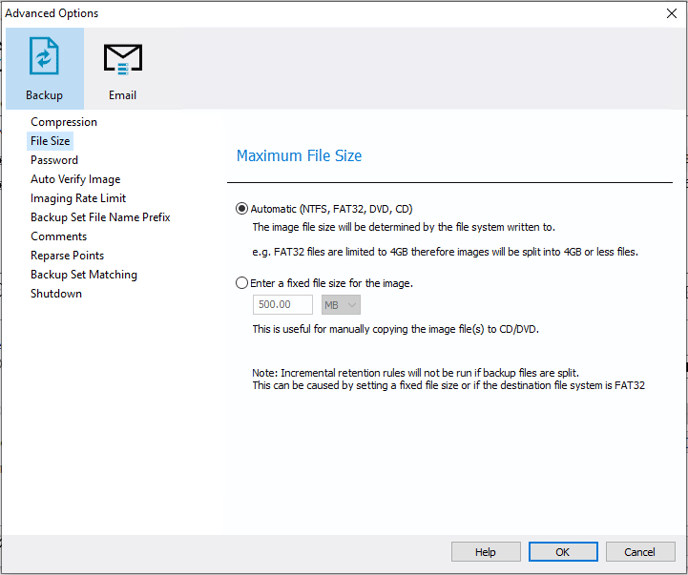
Task: Close the Advanced Options dialog
Action: click(x=671, y=14)
